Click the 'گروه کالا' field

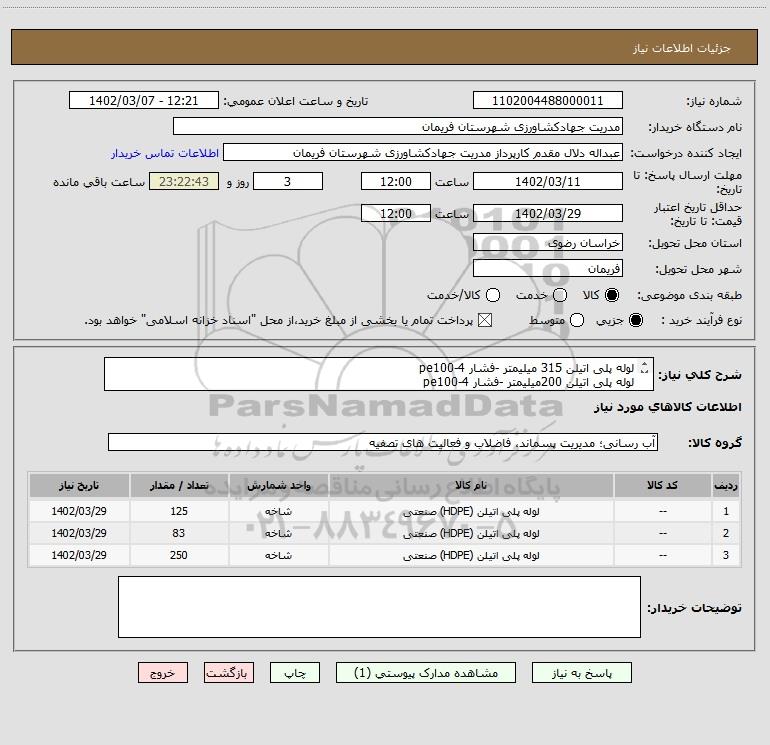380,442
